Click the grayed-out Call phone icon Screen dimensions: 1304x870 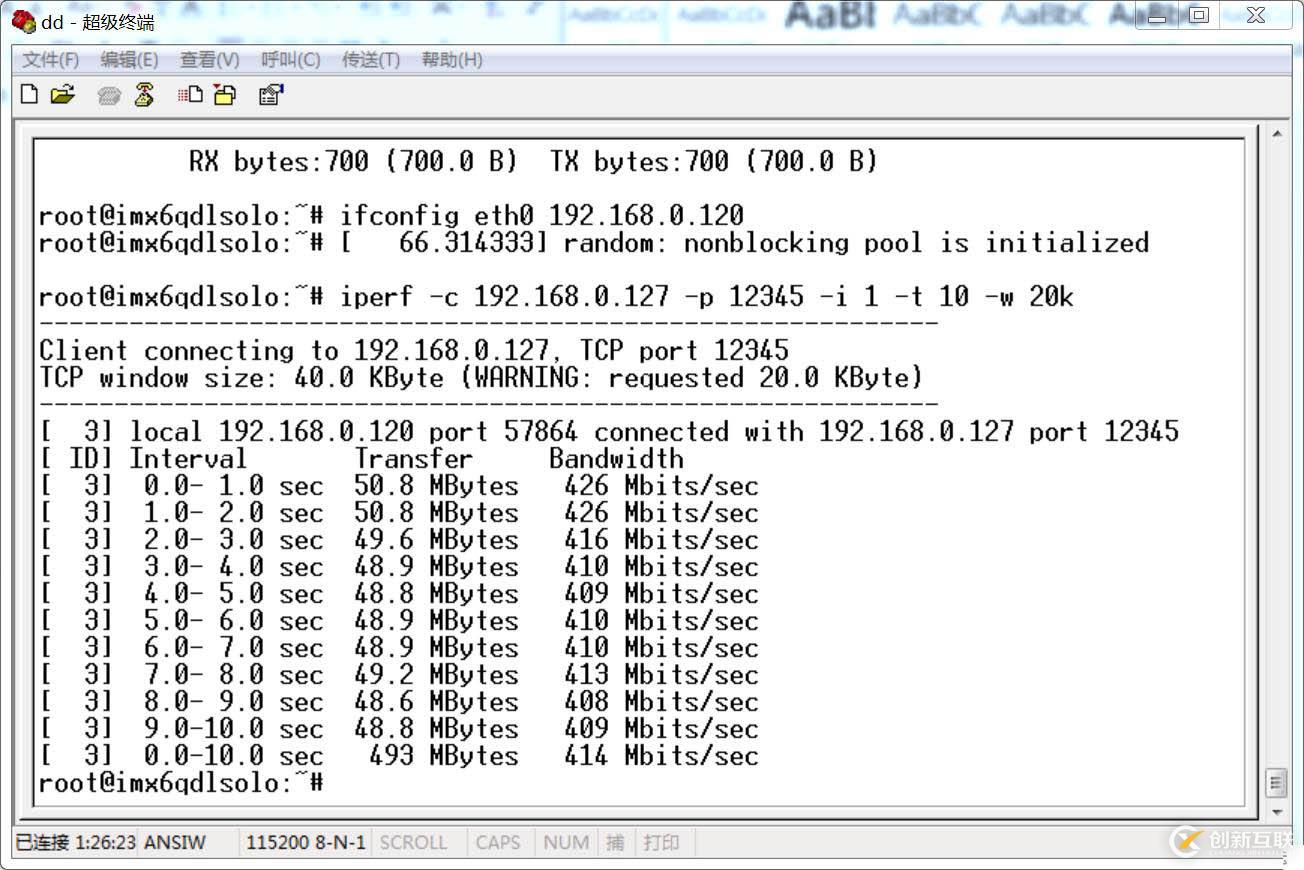pyautogui.click(x=110, y=96)
